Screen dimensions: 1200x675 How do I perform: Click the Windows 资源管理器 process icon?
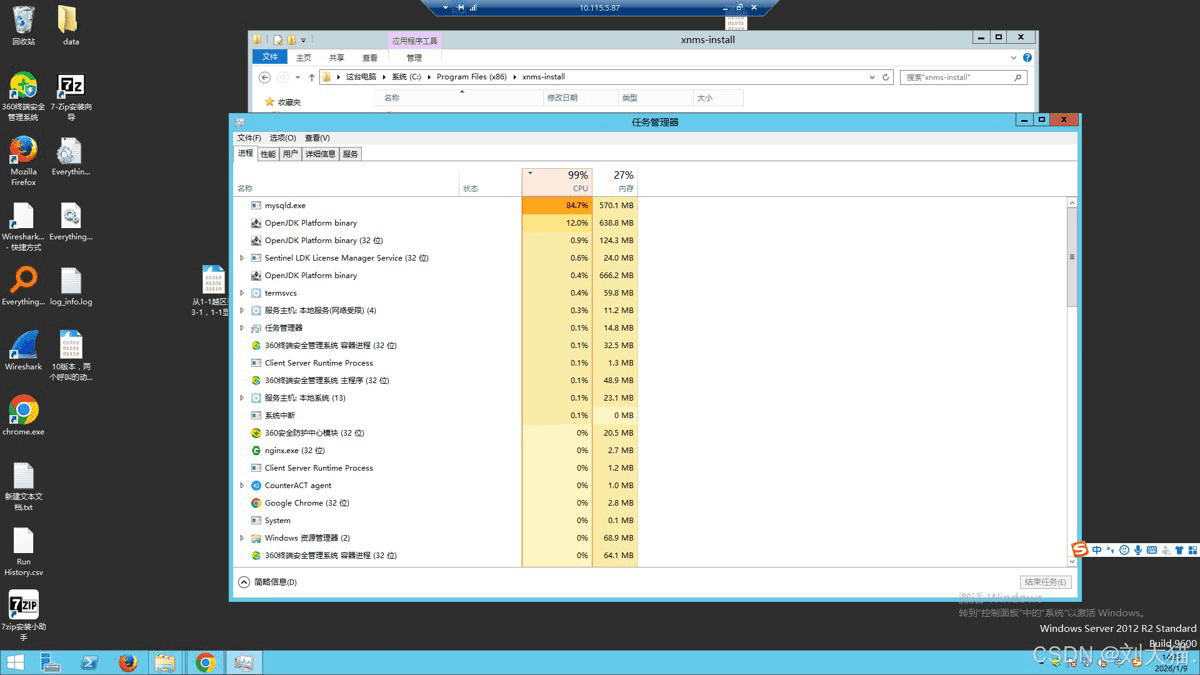(256, 538)
